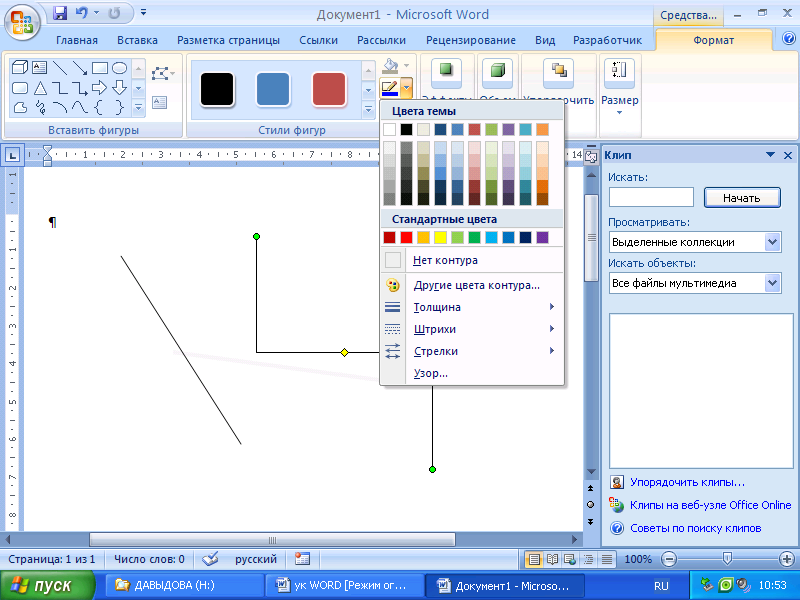Pick the 3D Cube shape in the gallery

click(x=20, y=68)
